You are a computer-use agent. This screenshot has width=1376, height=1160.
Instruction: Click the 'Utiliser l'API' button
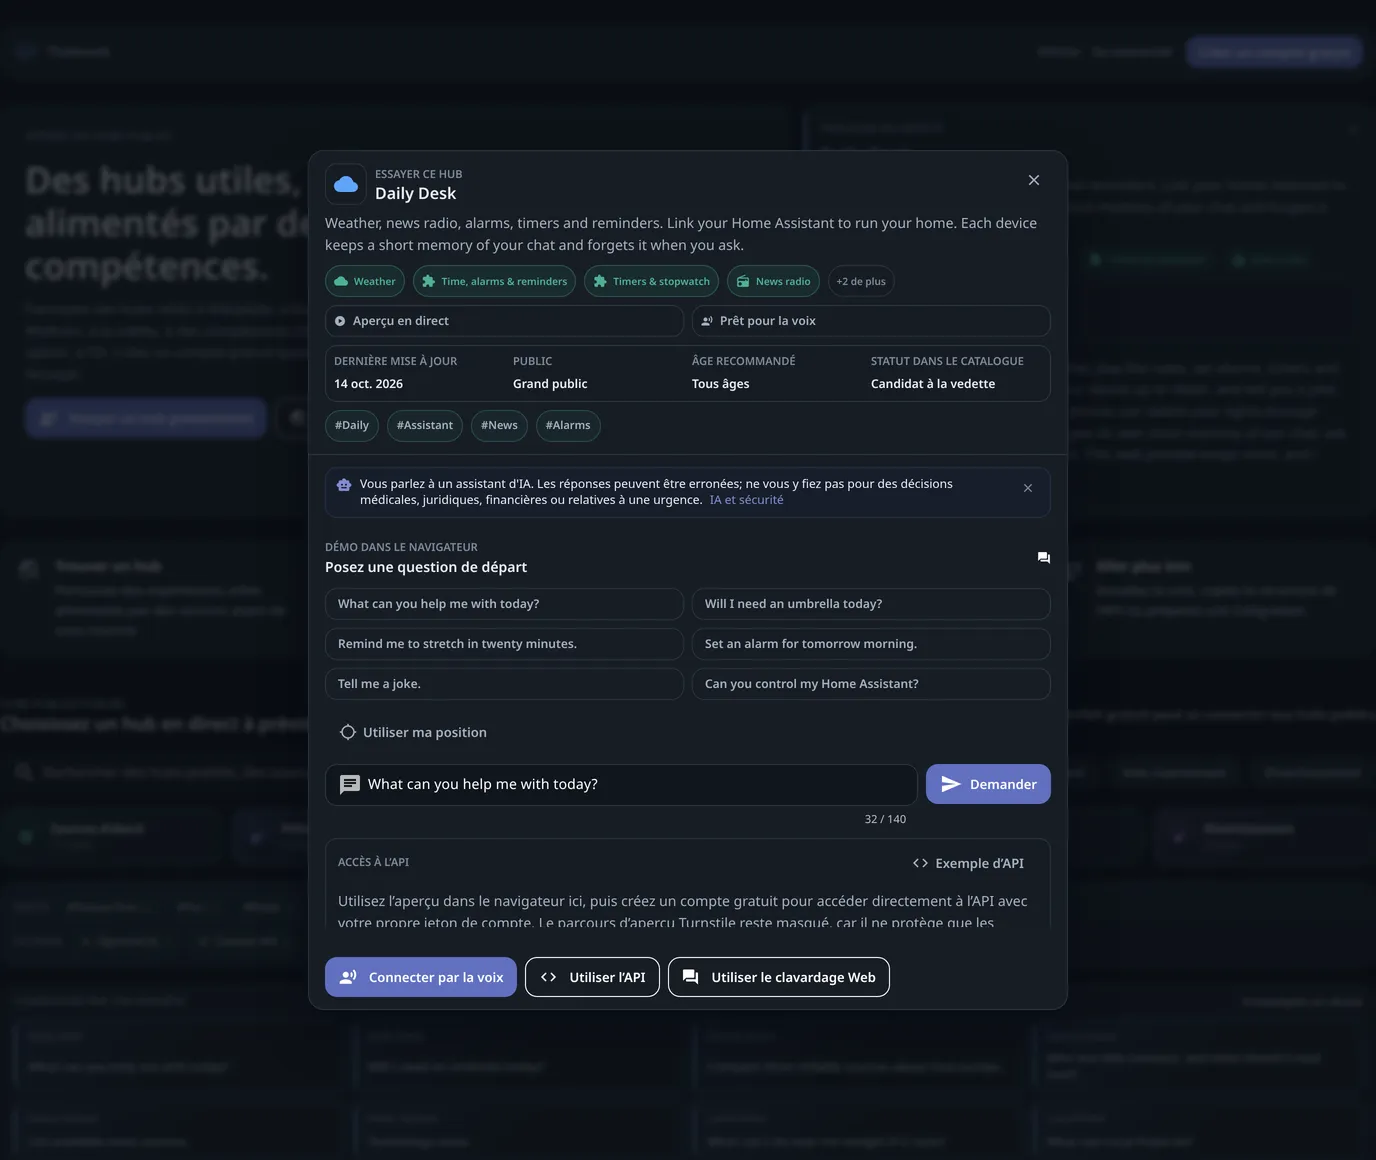(x=592, y=977)
